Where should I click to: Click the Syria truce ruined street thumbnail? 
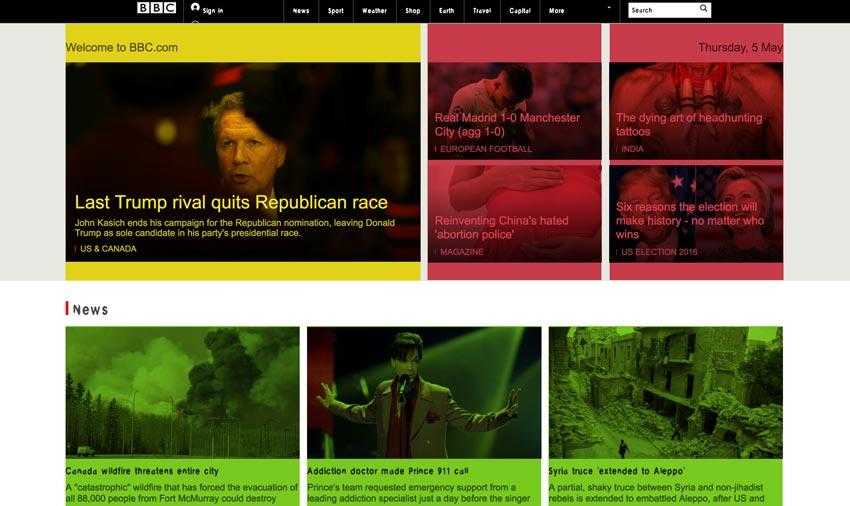pos(665,392)
